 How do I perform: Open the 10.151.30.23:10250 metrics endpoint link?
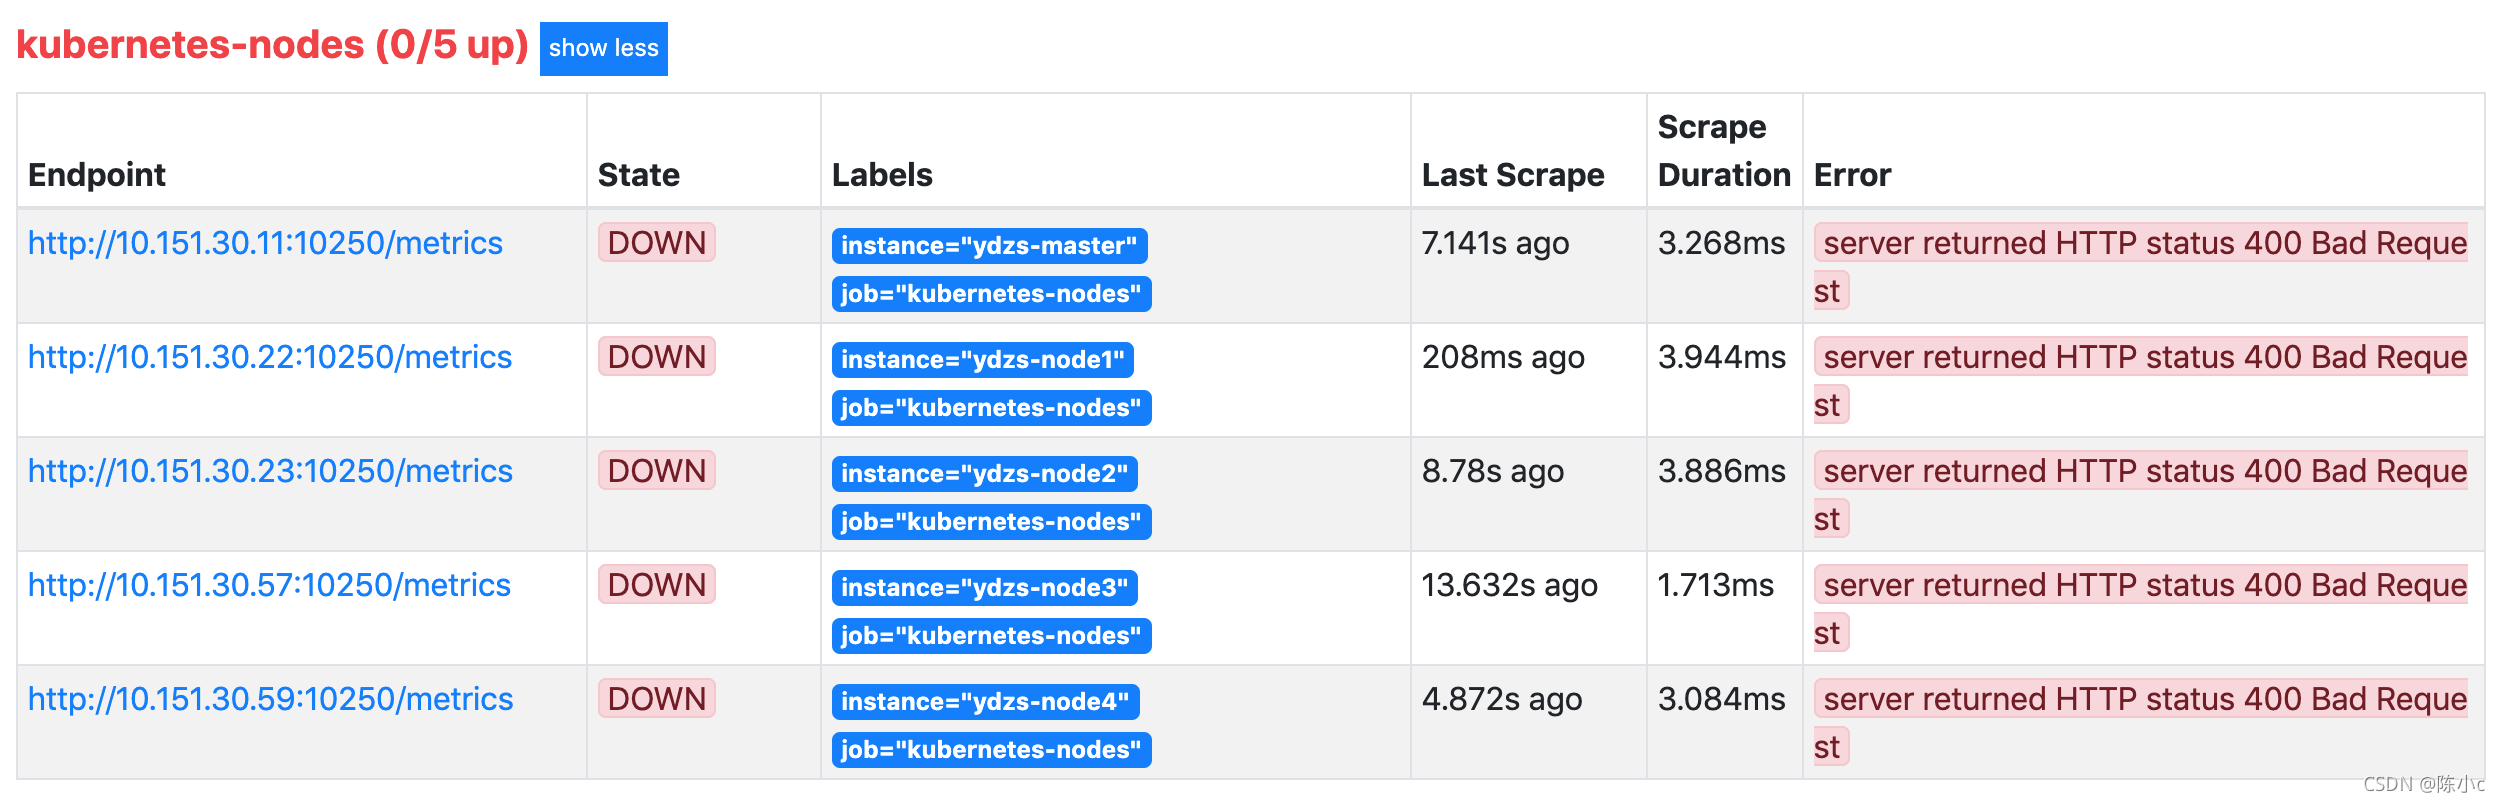click(x=270, y=471)
